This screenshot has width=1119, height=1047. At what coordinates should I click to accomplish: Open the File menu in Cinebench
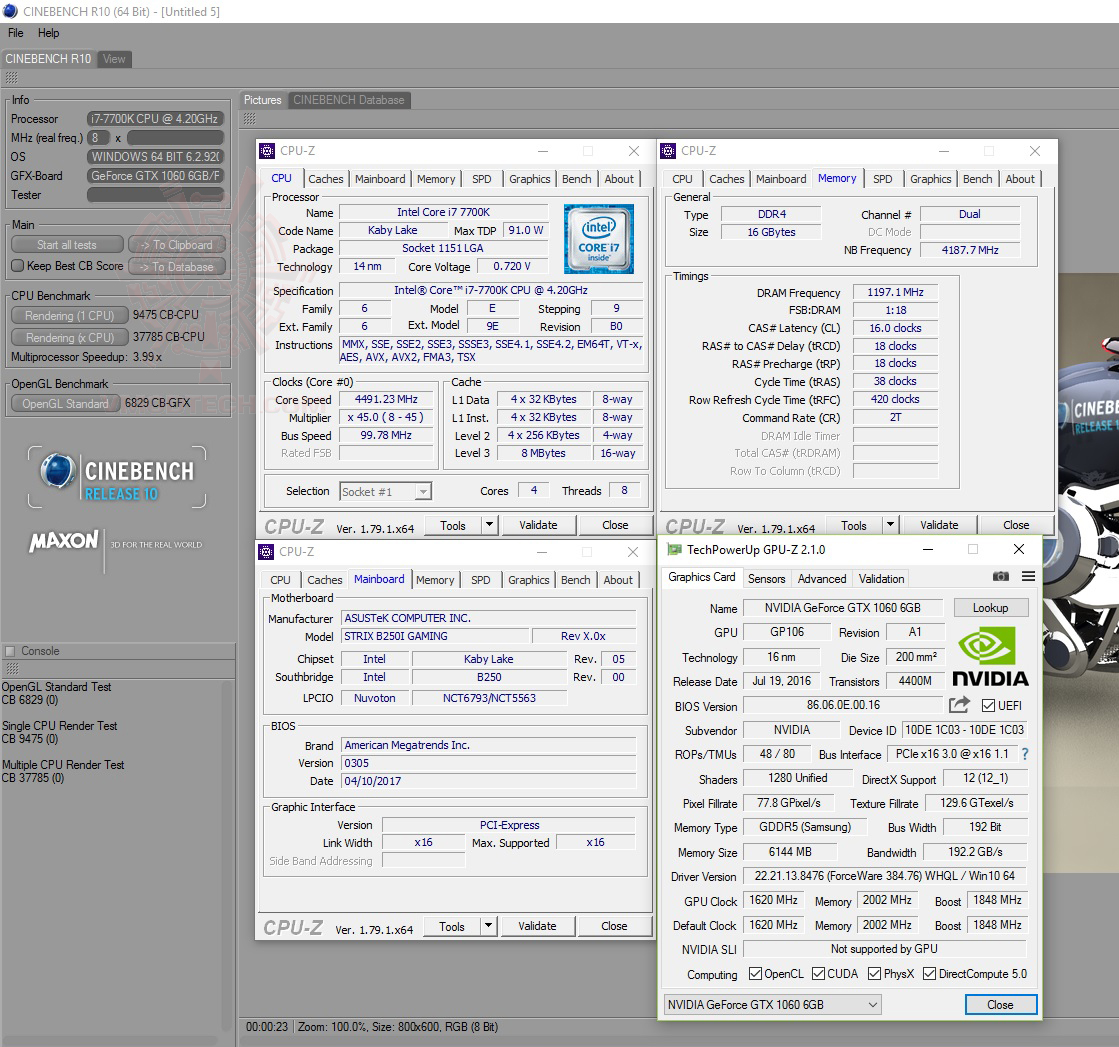click(15, 33)
